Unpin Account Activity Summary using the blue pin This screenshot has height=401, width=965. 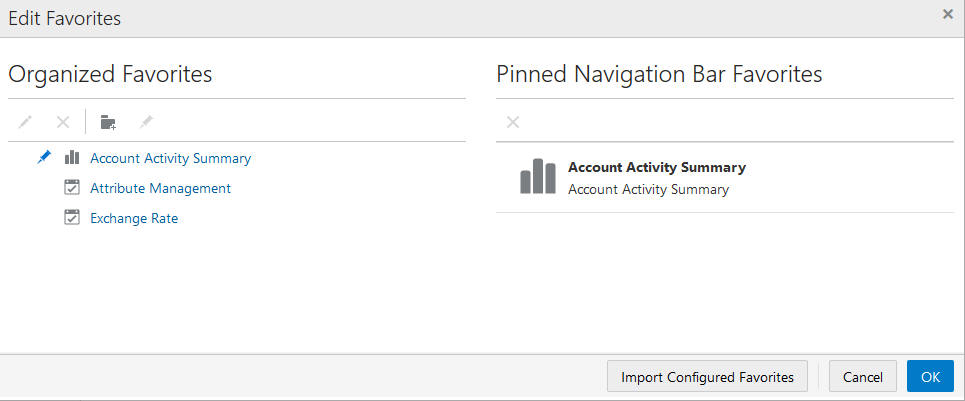44,157
